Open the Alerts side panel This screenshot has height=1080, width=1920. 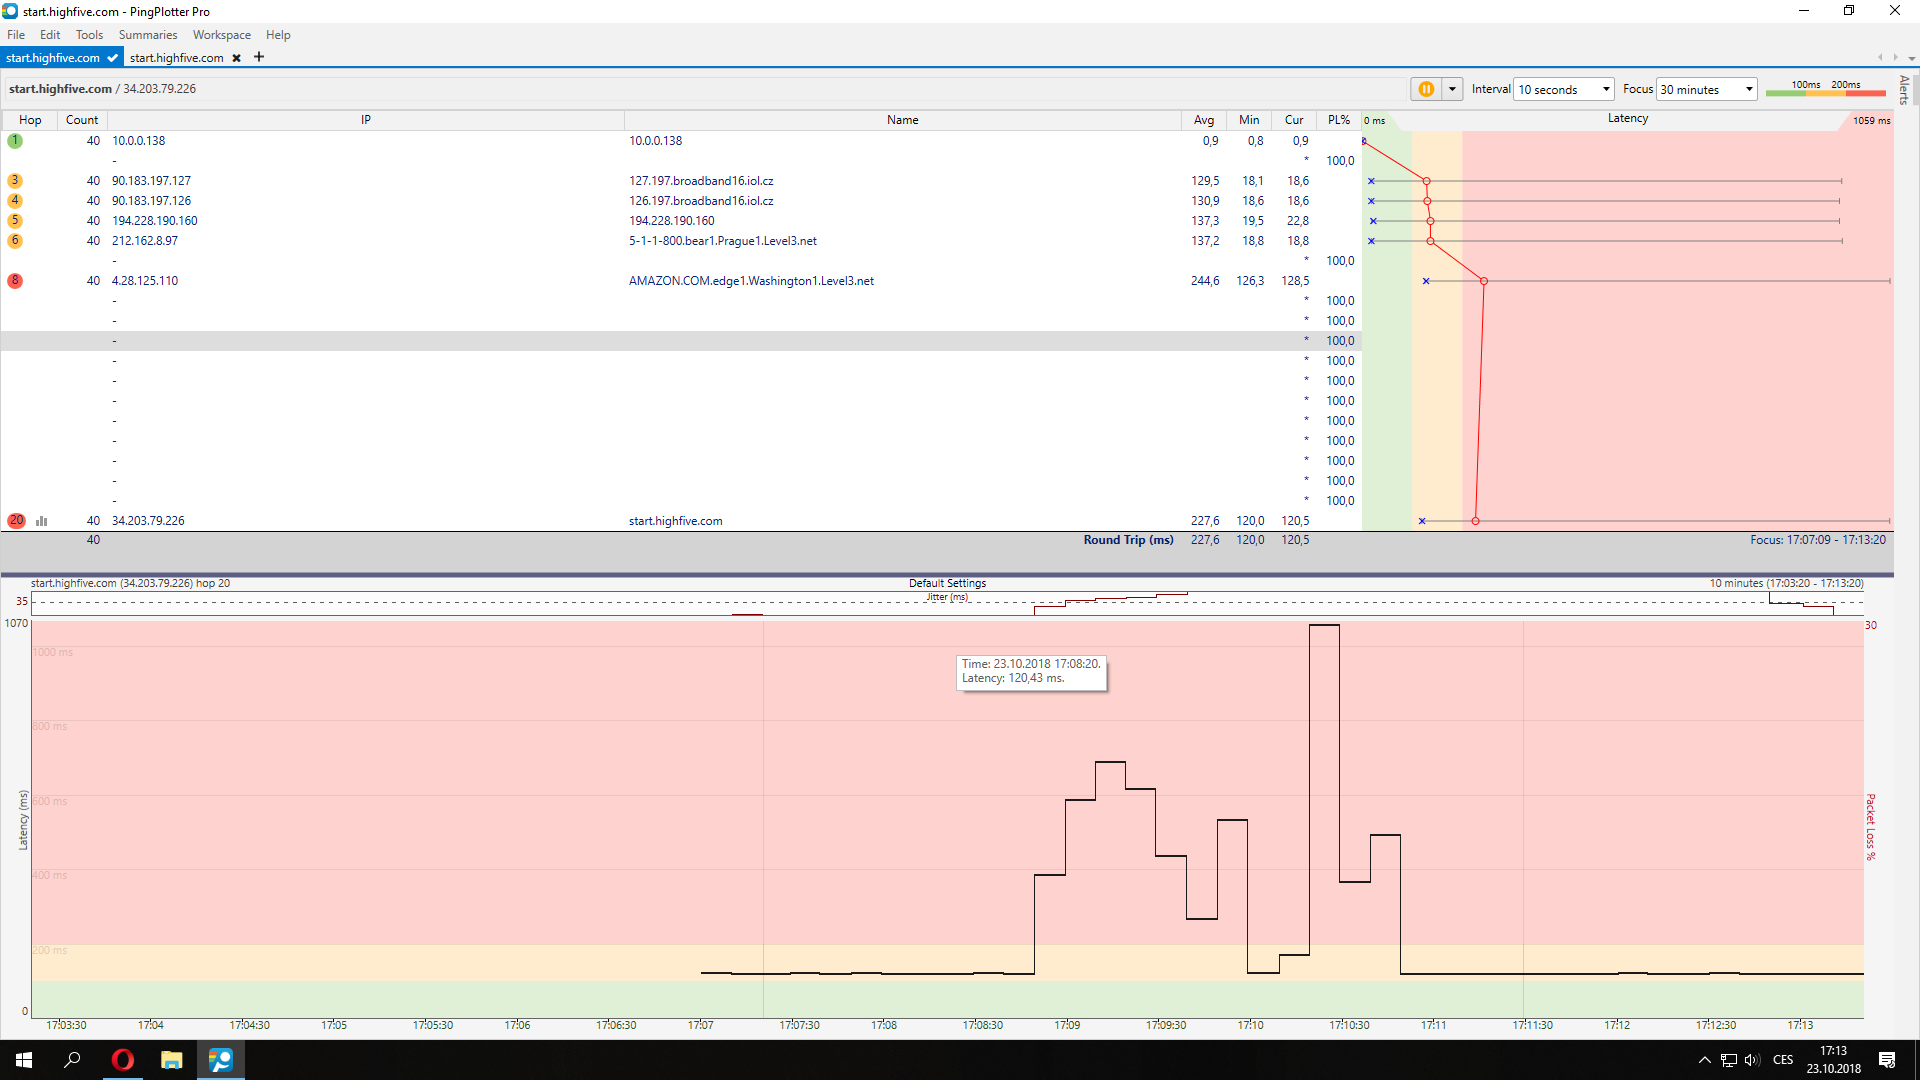pos(1904,90)
